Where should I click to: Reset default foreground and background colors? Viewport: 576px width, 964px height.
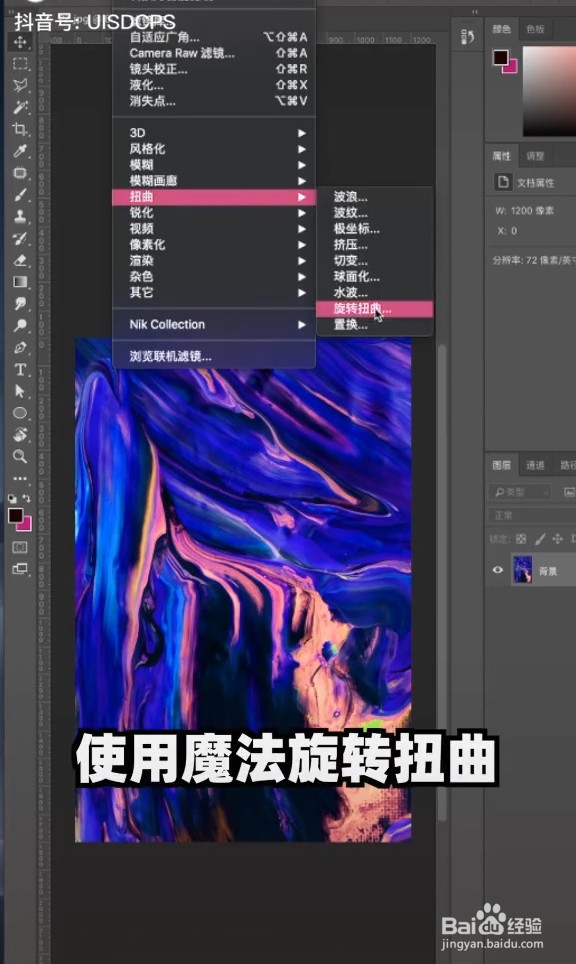tap(12, 499)
